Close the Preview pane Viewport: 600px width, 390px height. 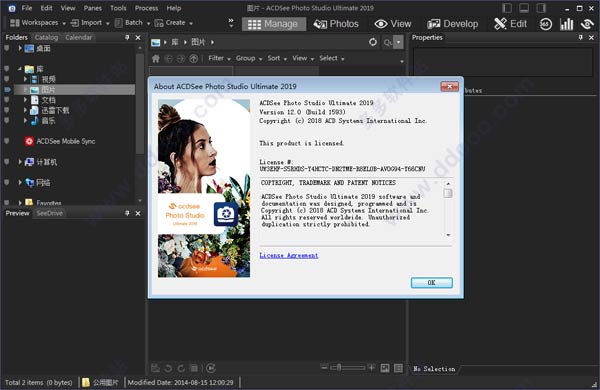coord(138,213)
